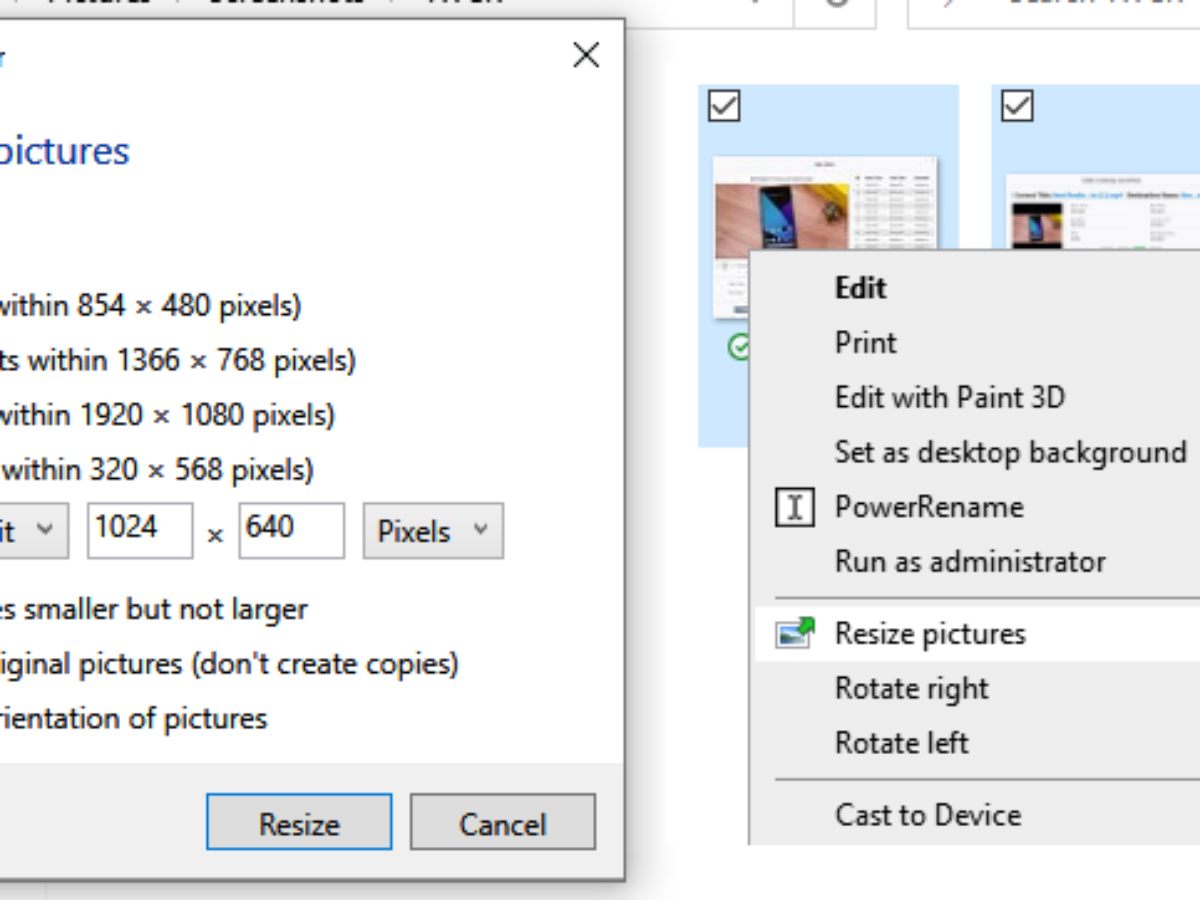The image size is (1200, 900).
Task: Click Rotate right in the context menu
Action: point(911,688)
